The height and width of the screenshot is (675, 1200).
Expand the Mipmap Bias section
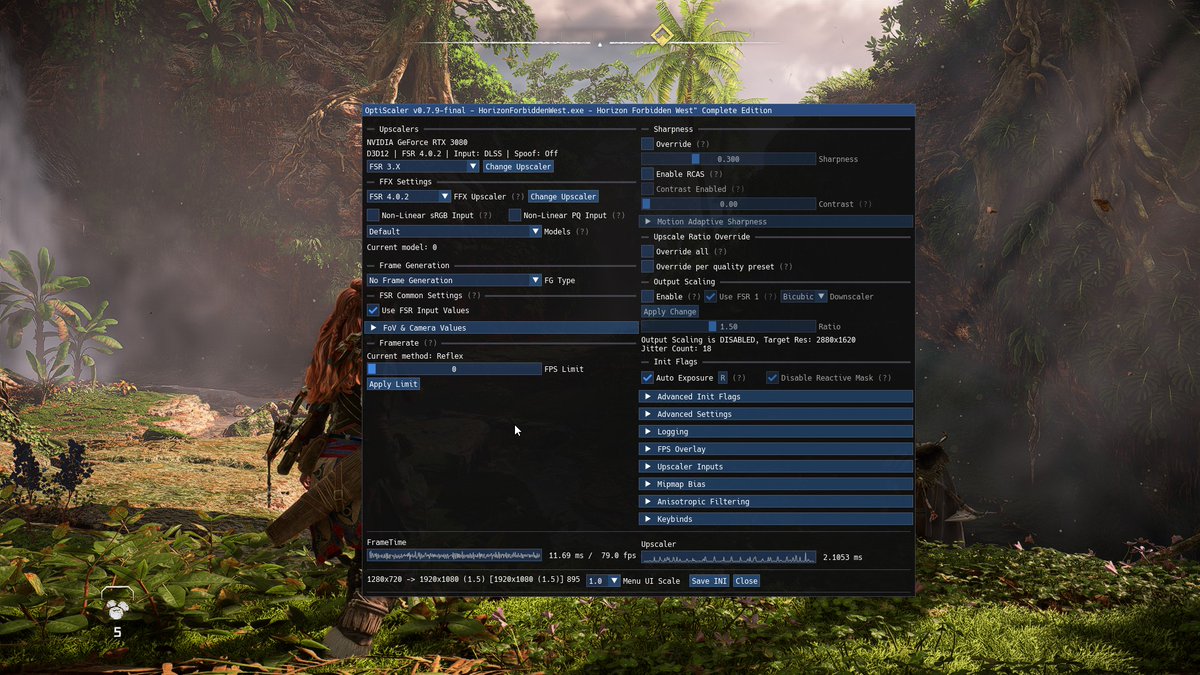[x=776, y=484]
